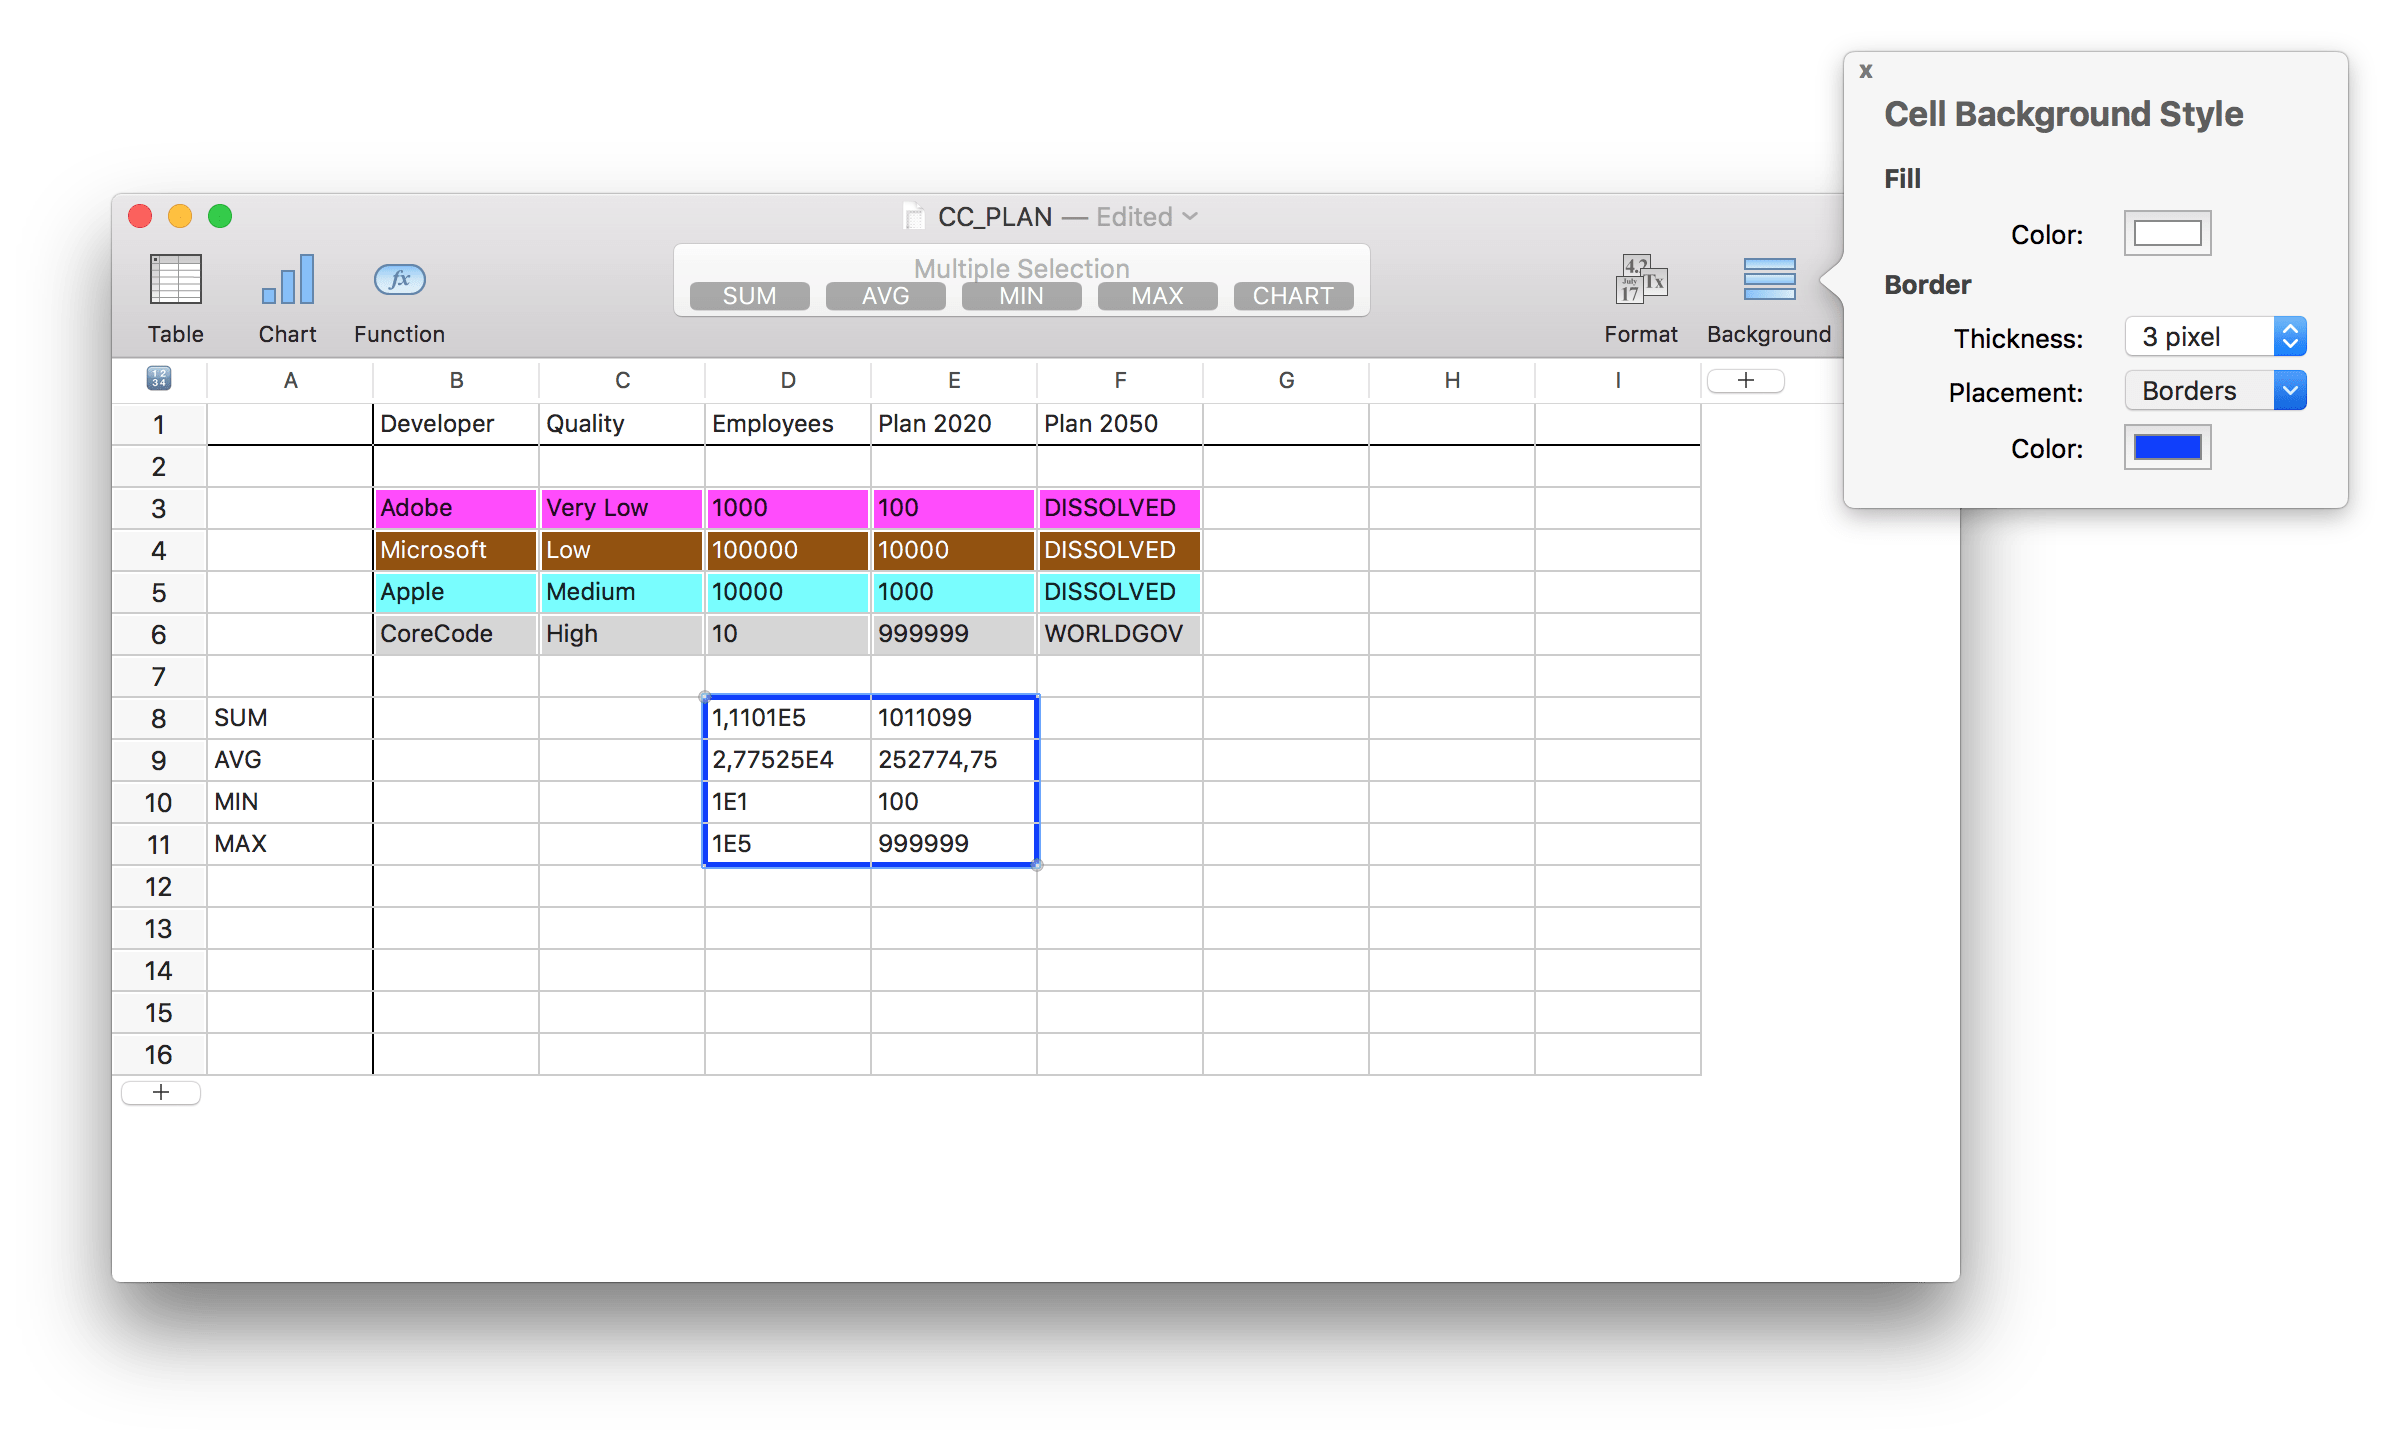Click the white Fill color swatch

coord(2167,233)
